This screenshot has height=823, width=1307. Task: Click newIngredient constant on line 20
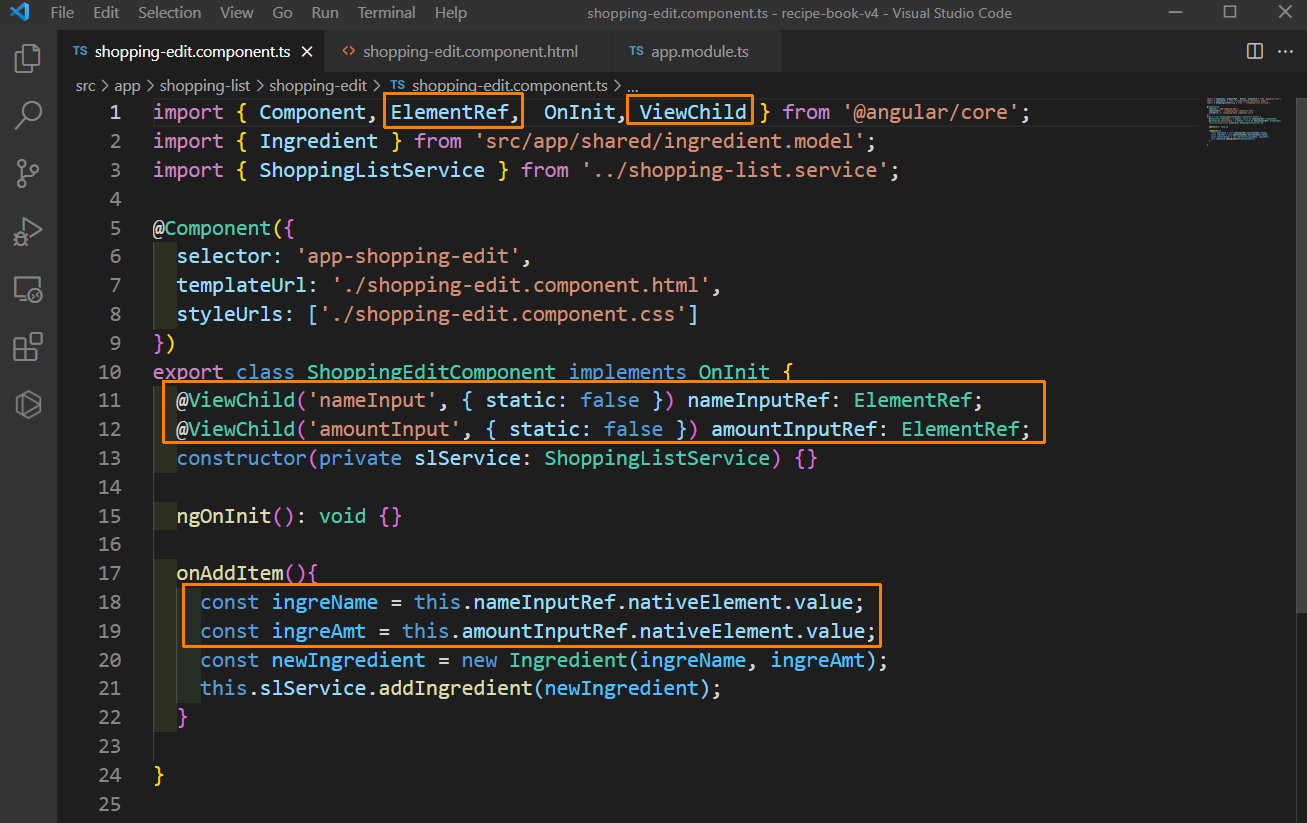point(348,660)
